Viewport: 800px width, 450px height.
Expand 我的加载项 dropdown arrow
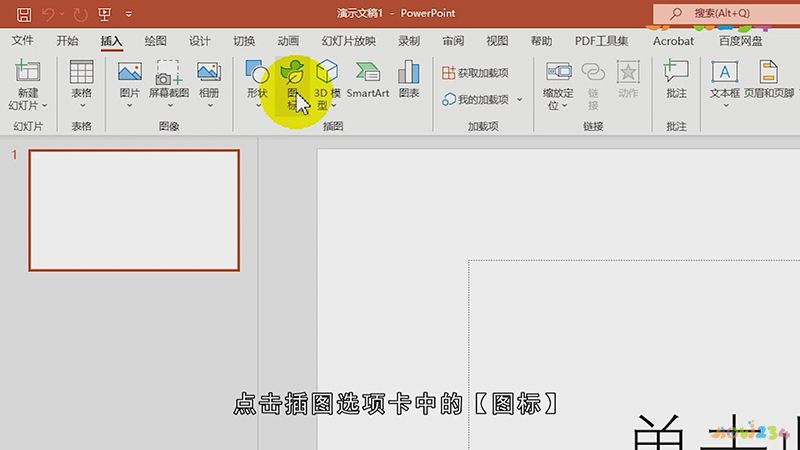(x=519, y=99)
